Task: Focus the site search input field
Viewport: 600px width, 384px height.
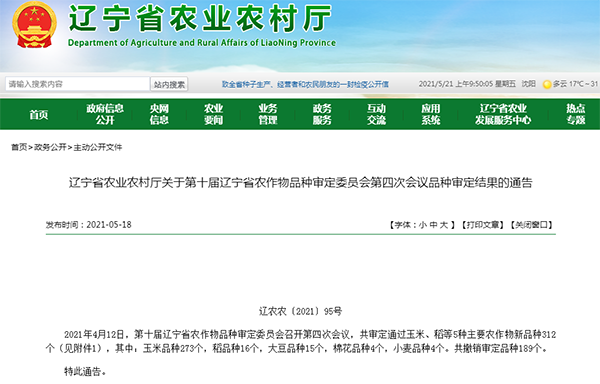Action: click(77, 84)
